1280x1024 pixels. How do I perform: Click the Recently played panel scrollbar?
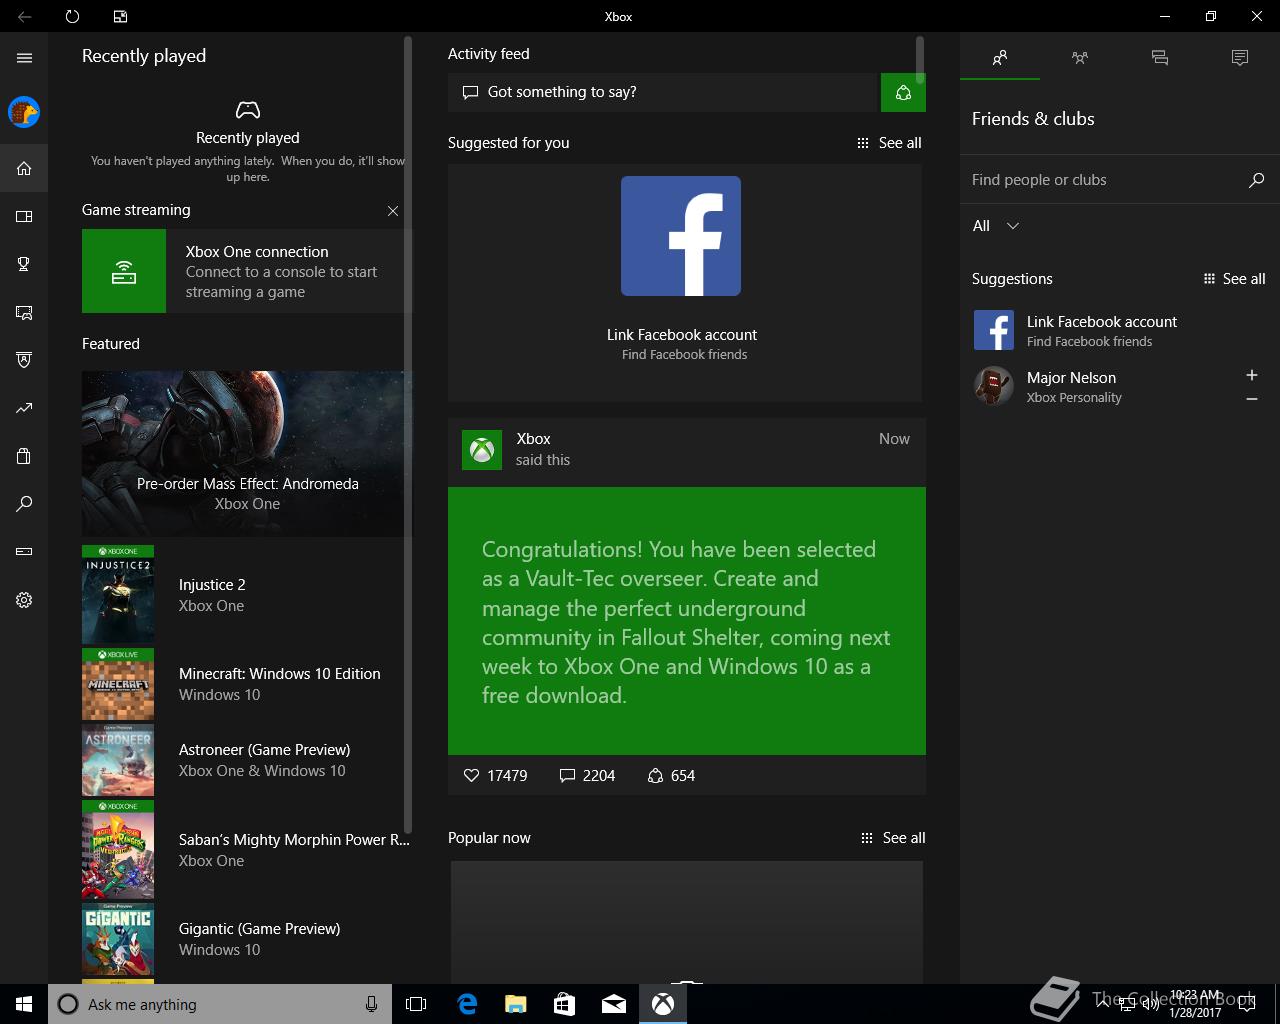coord(407,430)
